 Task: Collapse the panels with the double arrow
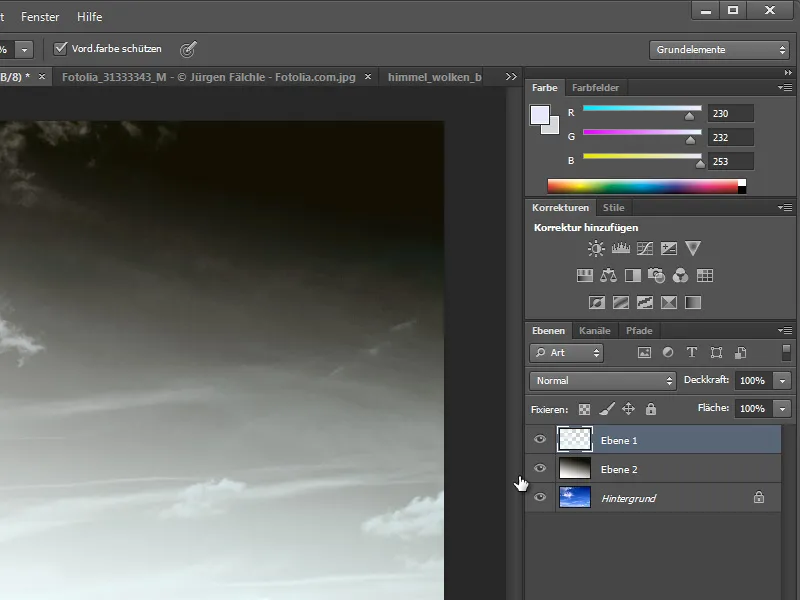tap(788, 72)
